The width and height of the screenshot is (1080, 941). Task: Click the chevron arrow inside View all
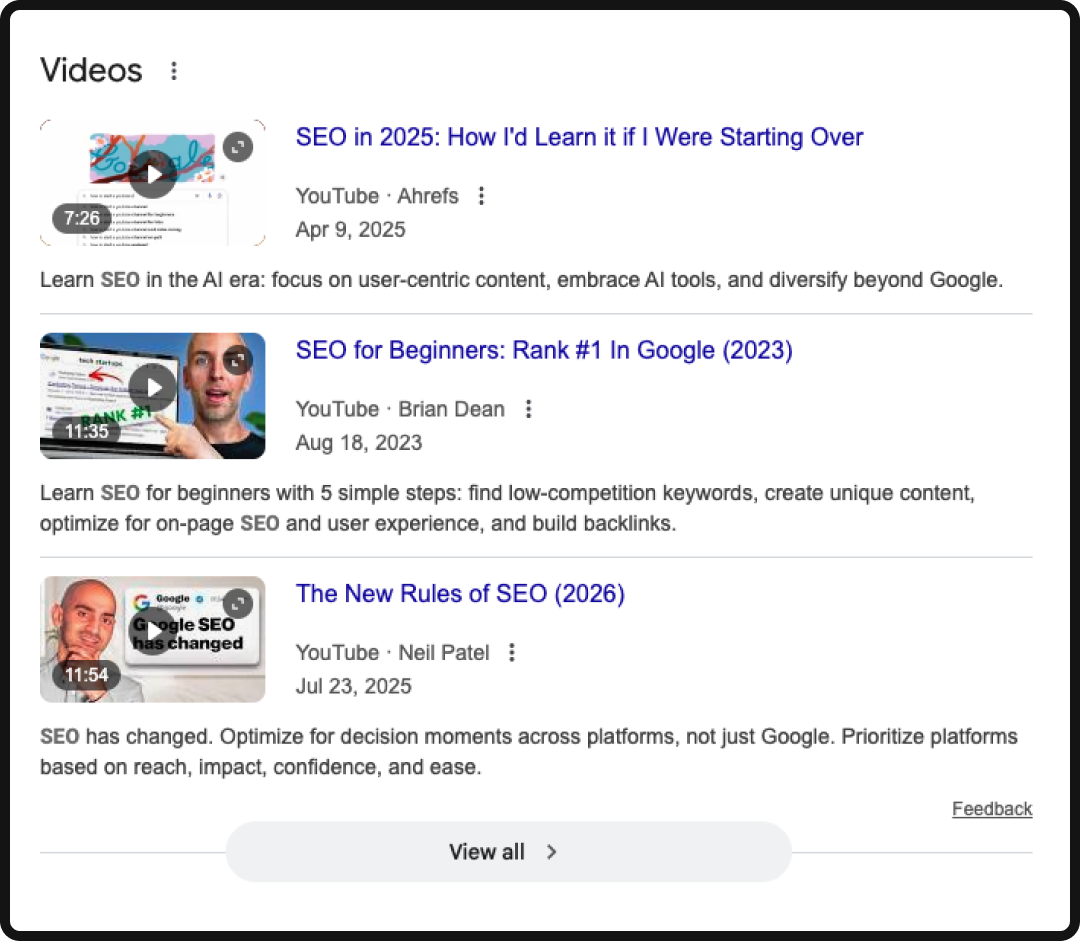point(551,852)
